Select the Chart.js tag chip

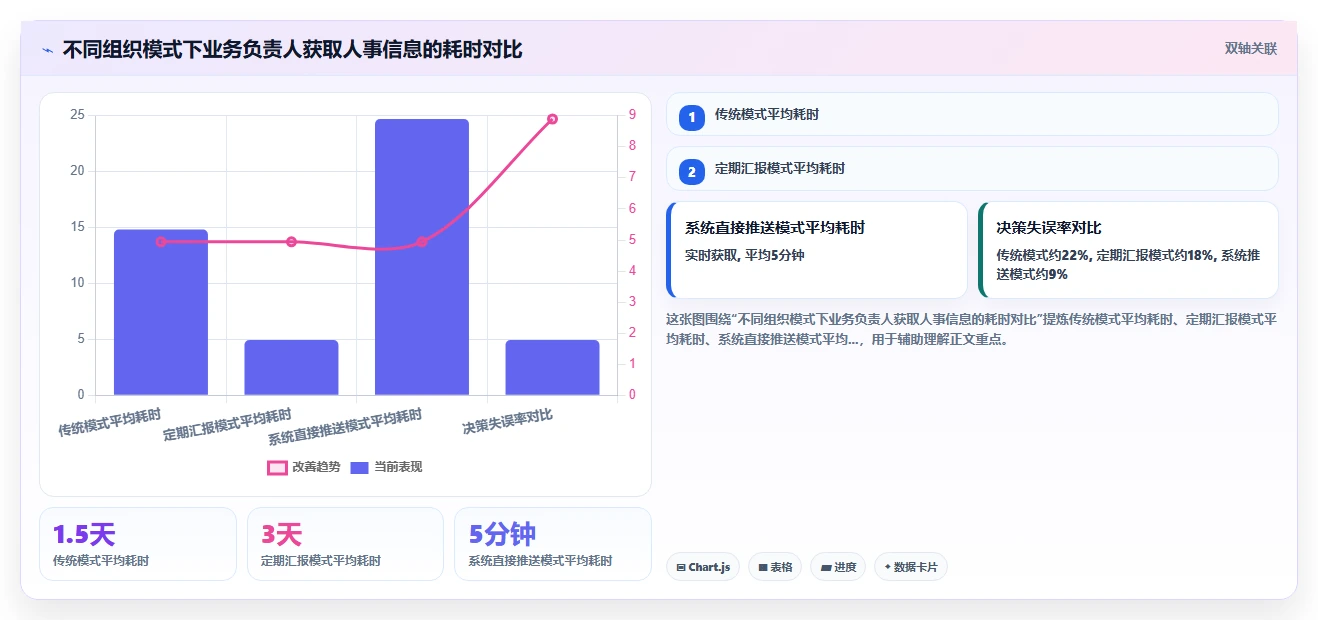click(x=703, y=567)
